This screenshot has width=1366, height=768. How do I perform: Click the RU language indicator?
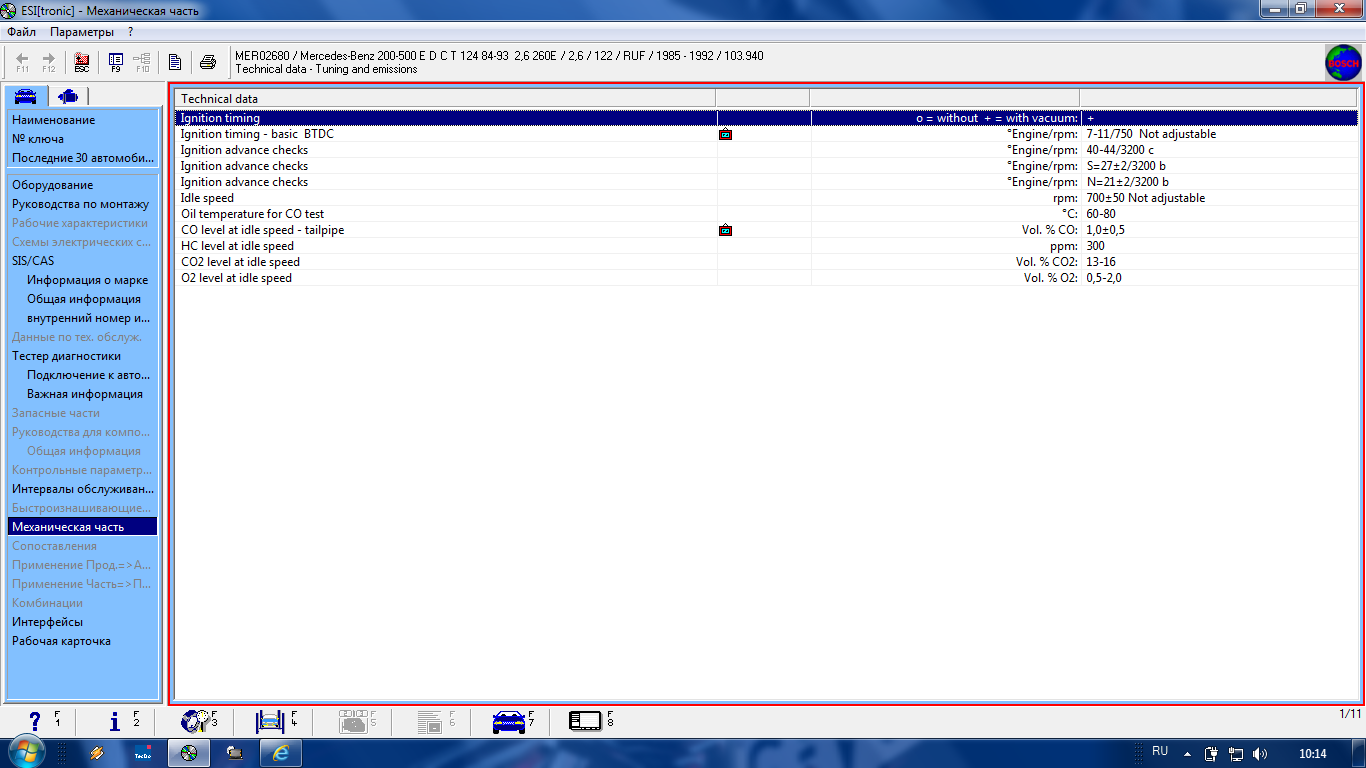[x=1160, y=751]
